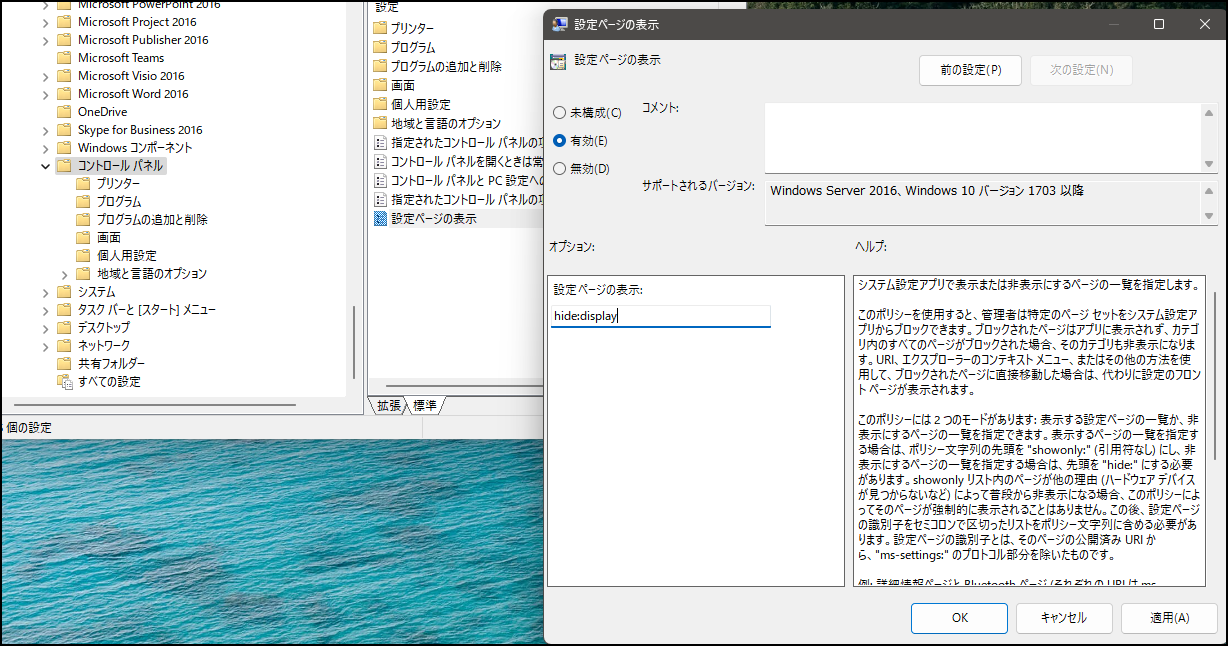The width and height of the screenshot is (1228, 646).
Task: Select the 個人用設定 folder icon in tree
Action: tap(83, 255)
